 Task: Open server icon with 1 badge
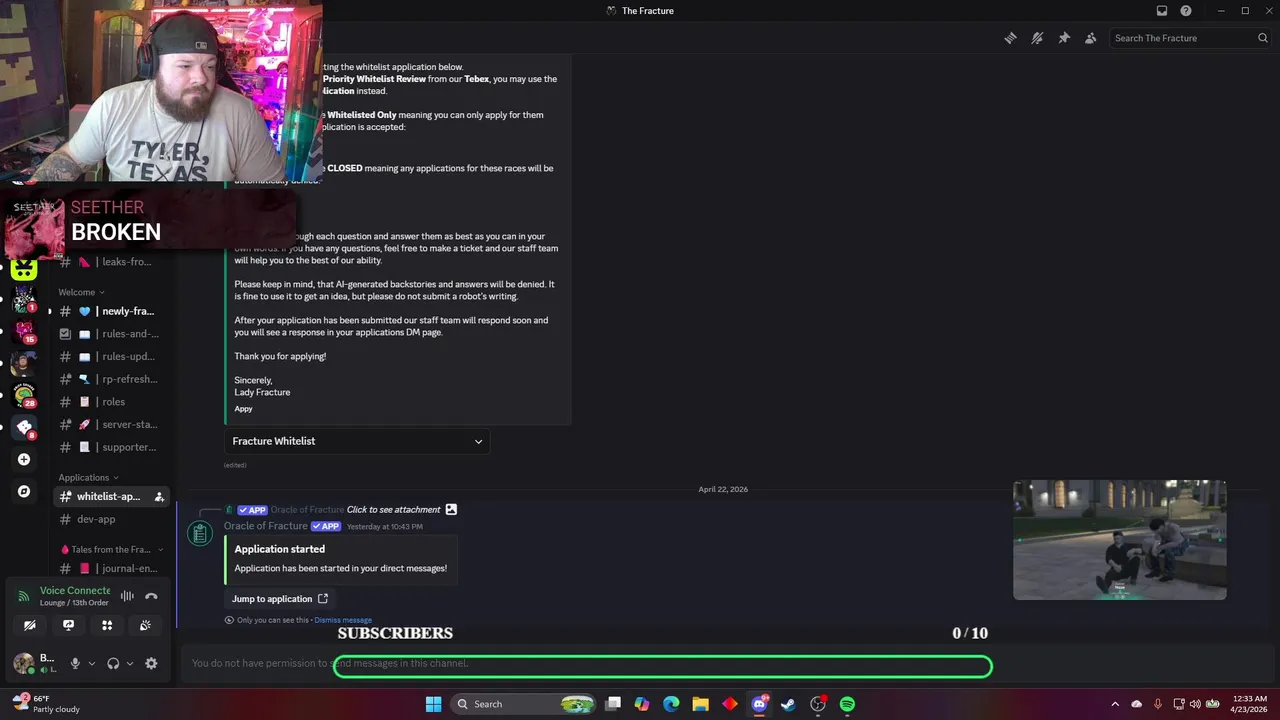click(x=24, y=299)
